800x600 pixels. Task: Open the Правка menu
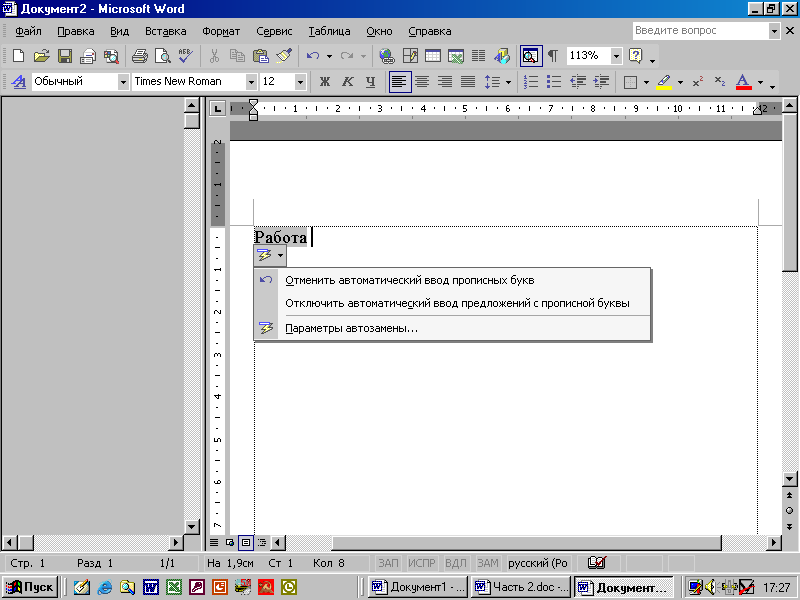(x=76, y=31)
